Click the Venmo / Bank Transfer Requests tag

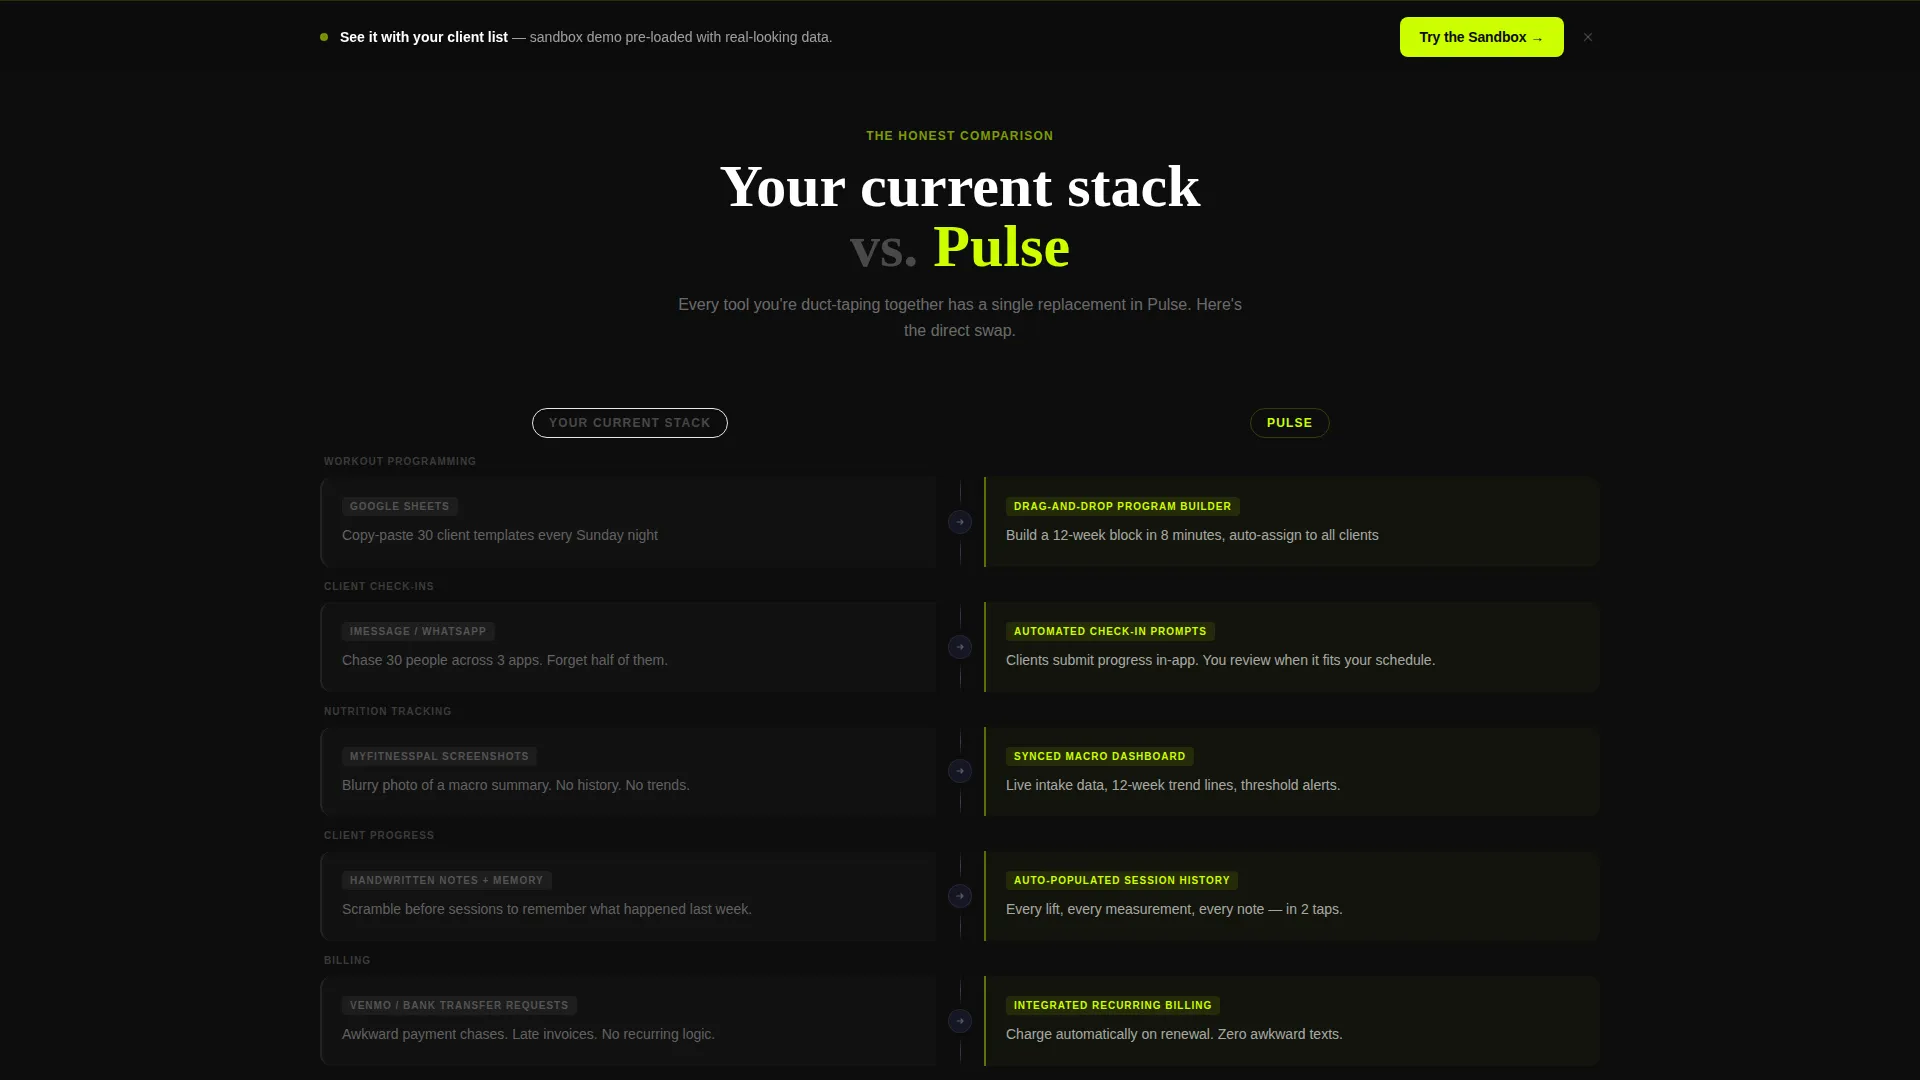click(459, 1006)
